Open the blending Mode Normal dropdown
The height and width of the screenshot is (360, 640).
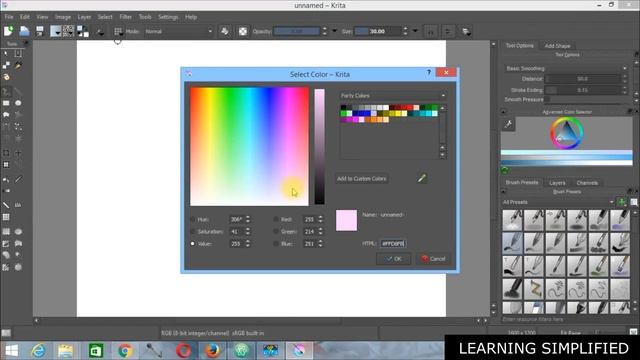pyautogui.click(x=178, y=31)
